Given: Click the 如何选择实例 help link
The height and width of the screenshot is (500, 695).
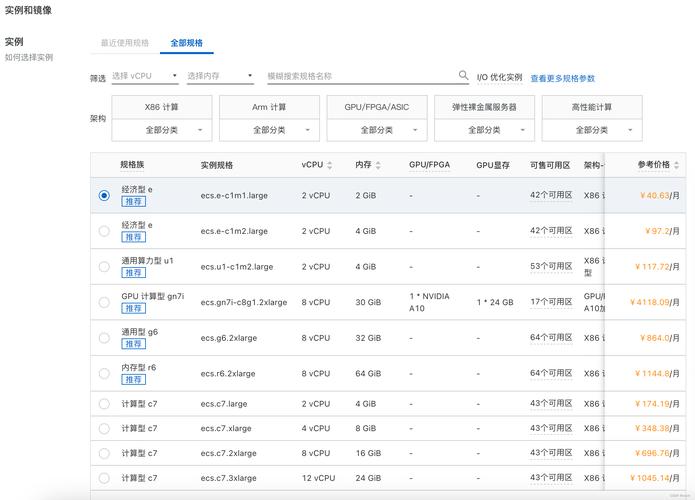Looking at the screenshot, I should [x=29, y=58].
